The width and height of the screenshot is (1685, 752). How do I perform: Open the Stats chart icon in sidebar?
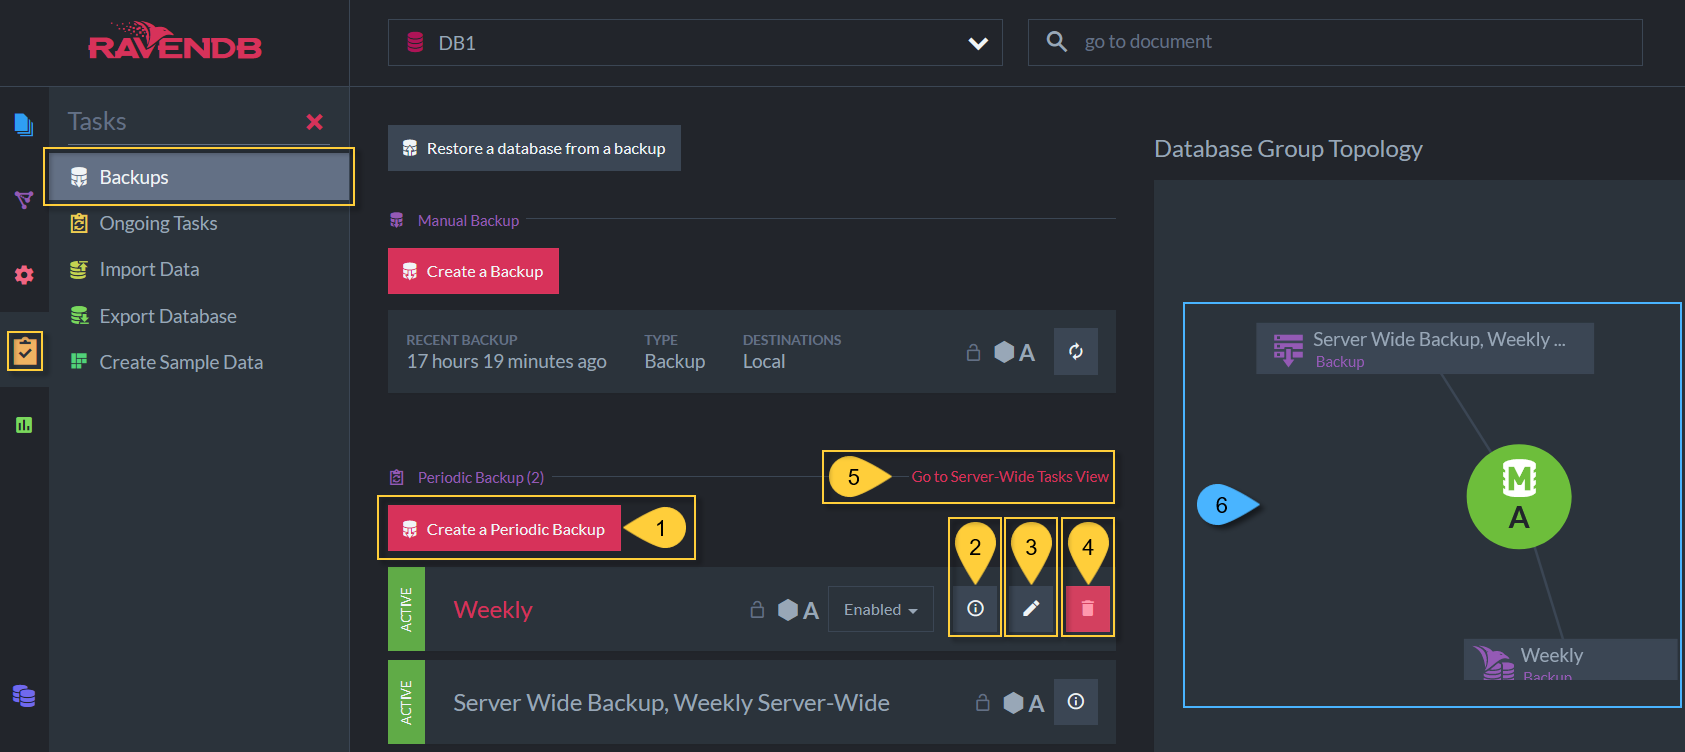click(24, 425)
